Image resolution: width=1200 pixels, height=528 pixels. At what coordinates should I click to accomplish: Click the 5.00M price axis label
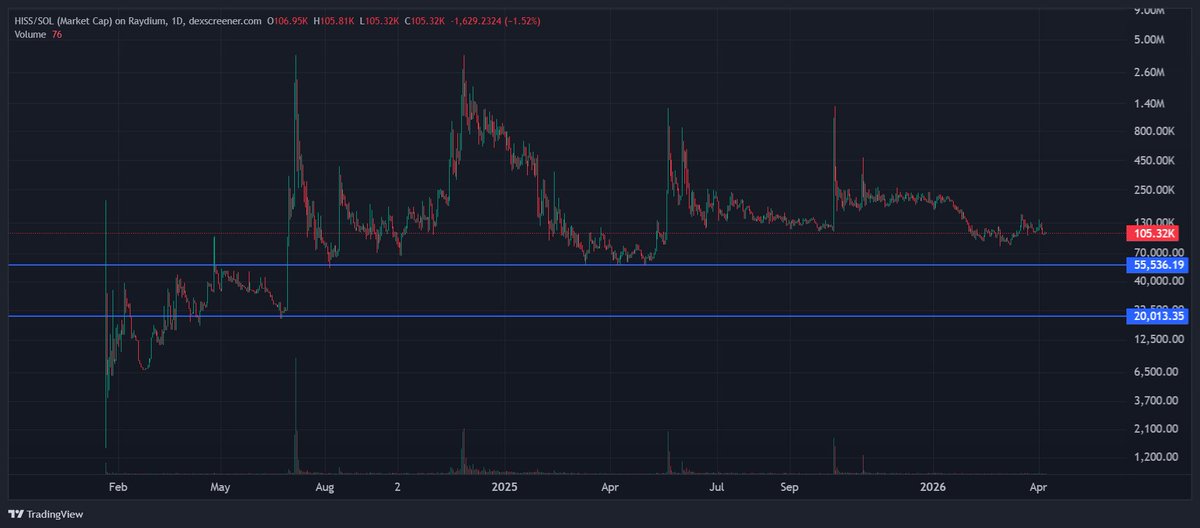[1148, 41]
